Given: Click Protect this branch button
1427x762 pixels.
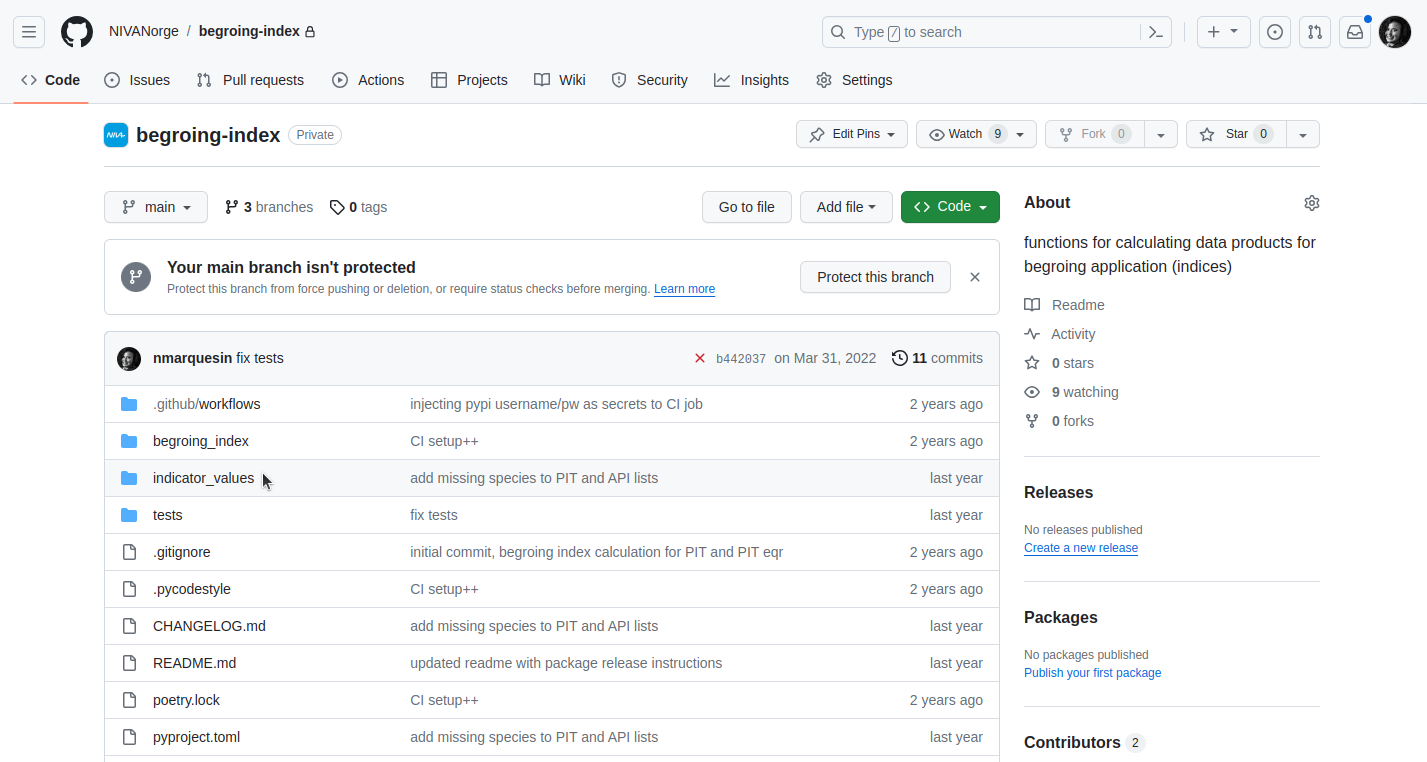Looking at the screenshot, I should coord(875,277).
